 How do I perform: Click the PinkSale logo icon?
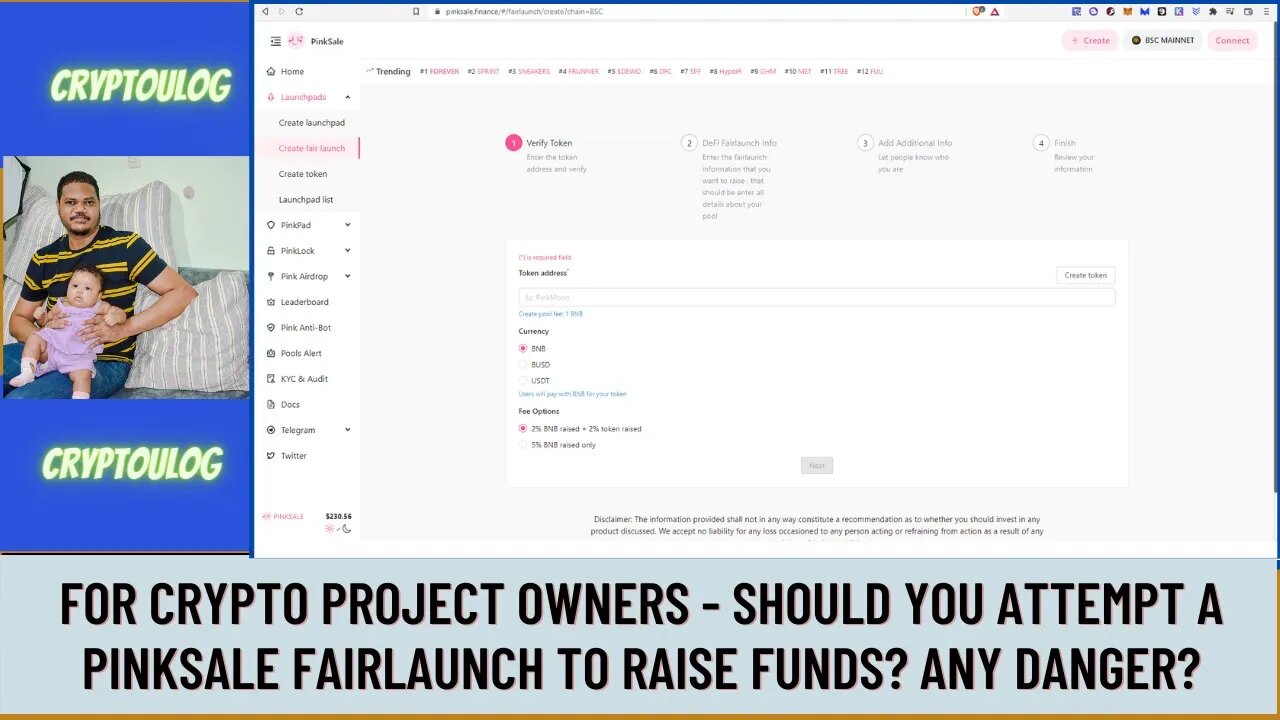(x=296, y=41)
